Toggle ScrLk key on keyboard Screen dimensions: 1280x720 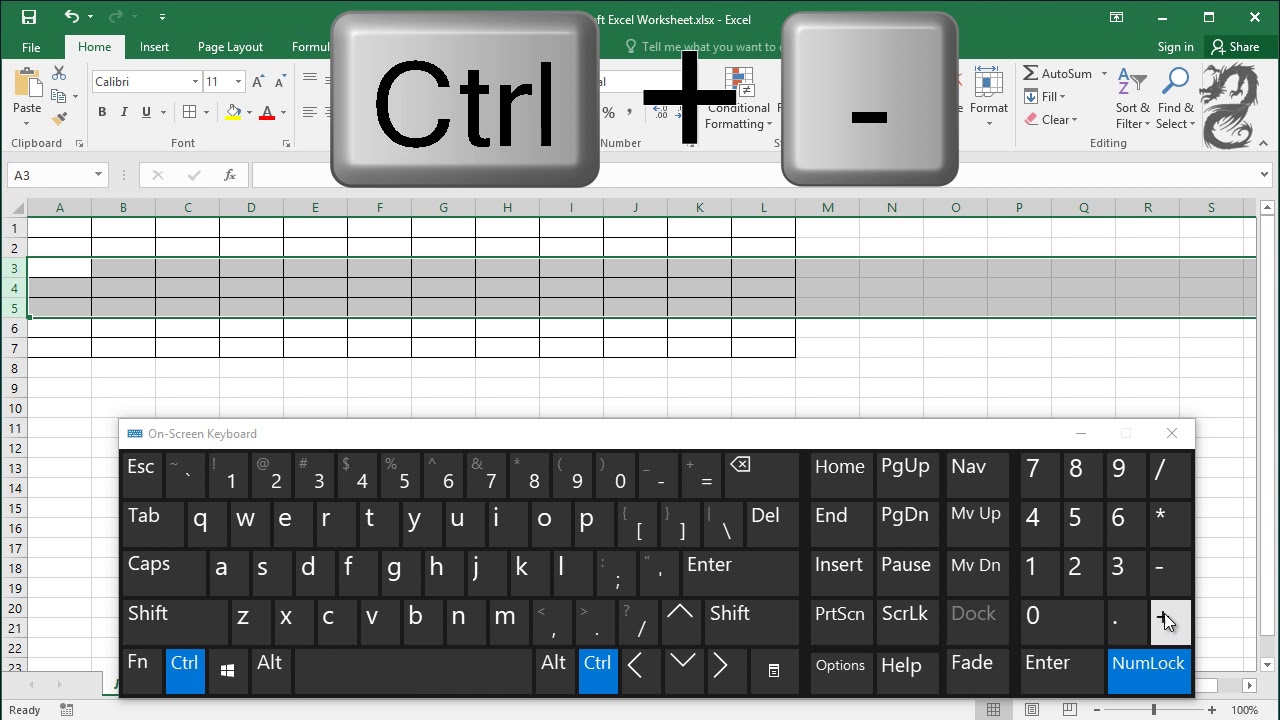pyautogui.click(x=906, y=622)
